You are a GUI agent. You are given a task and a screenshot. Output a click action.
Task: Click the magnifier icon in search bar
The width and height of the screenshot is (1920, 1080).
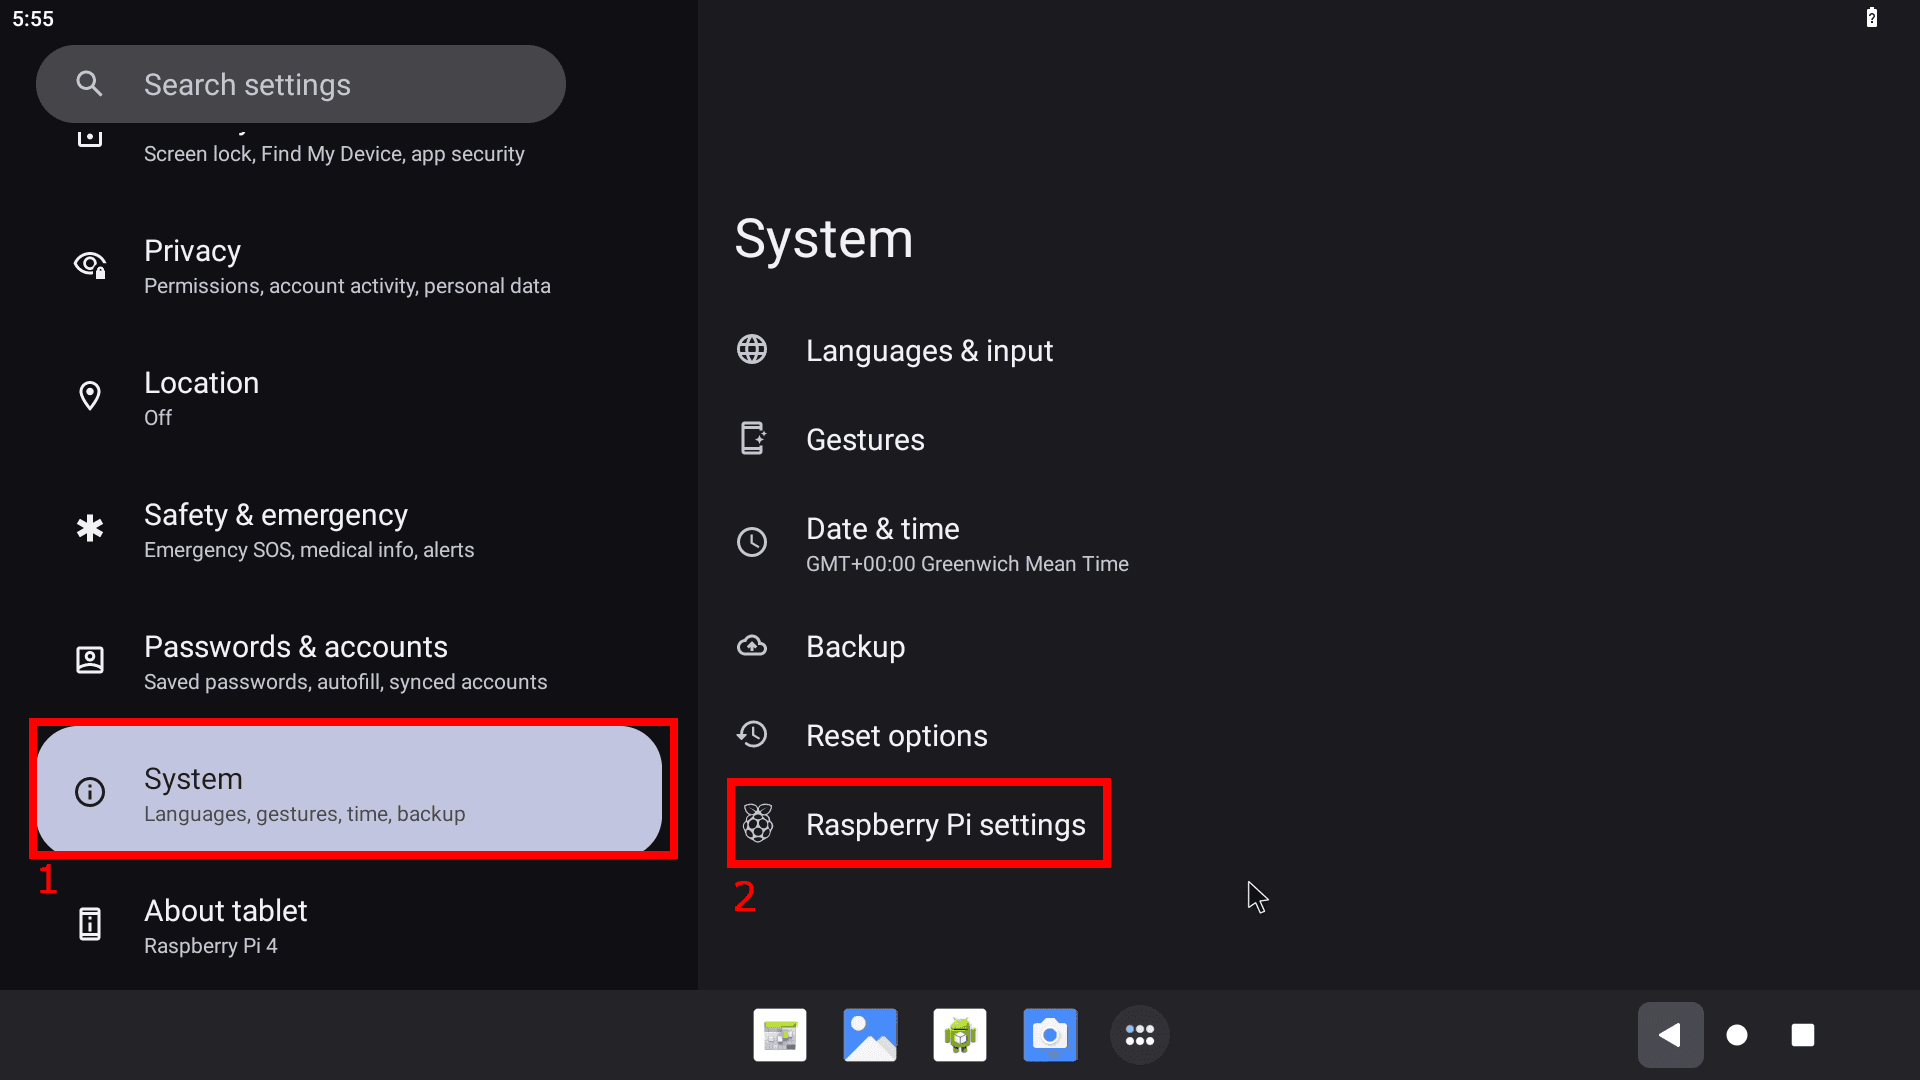point(89,84)
